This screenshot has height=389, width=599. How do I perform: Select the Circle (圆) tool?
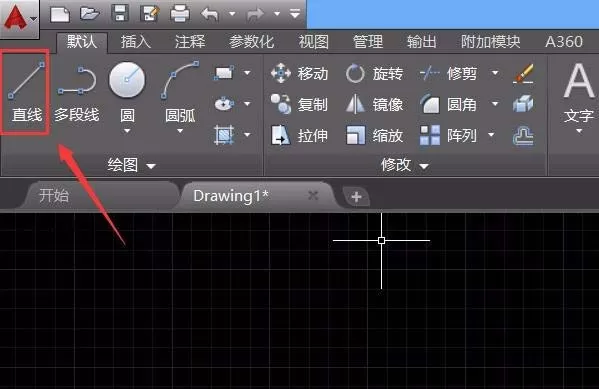(127, 92)
